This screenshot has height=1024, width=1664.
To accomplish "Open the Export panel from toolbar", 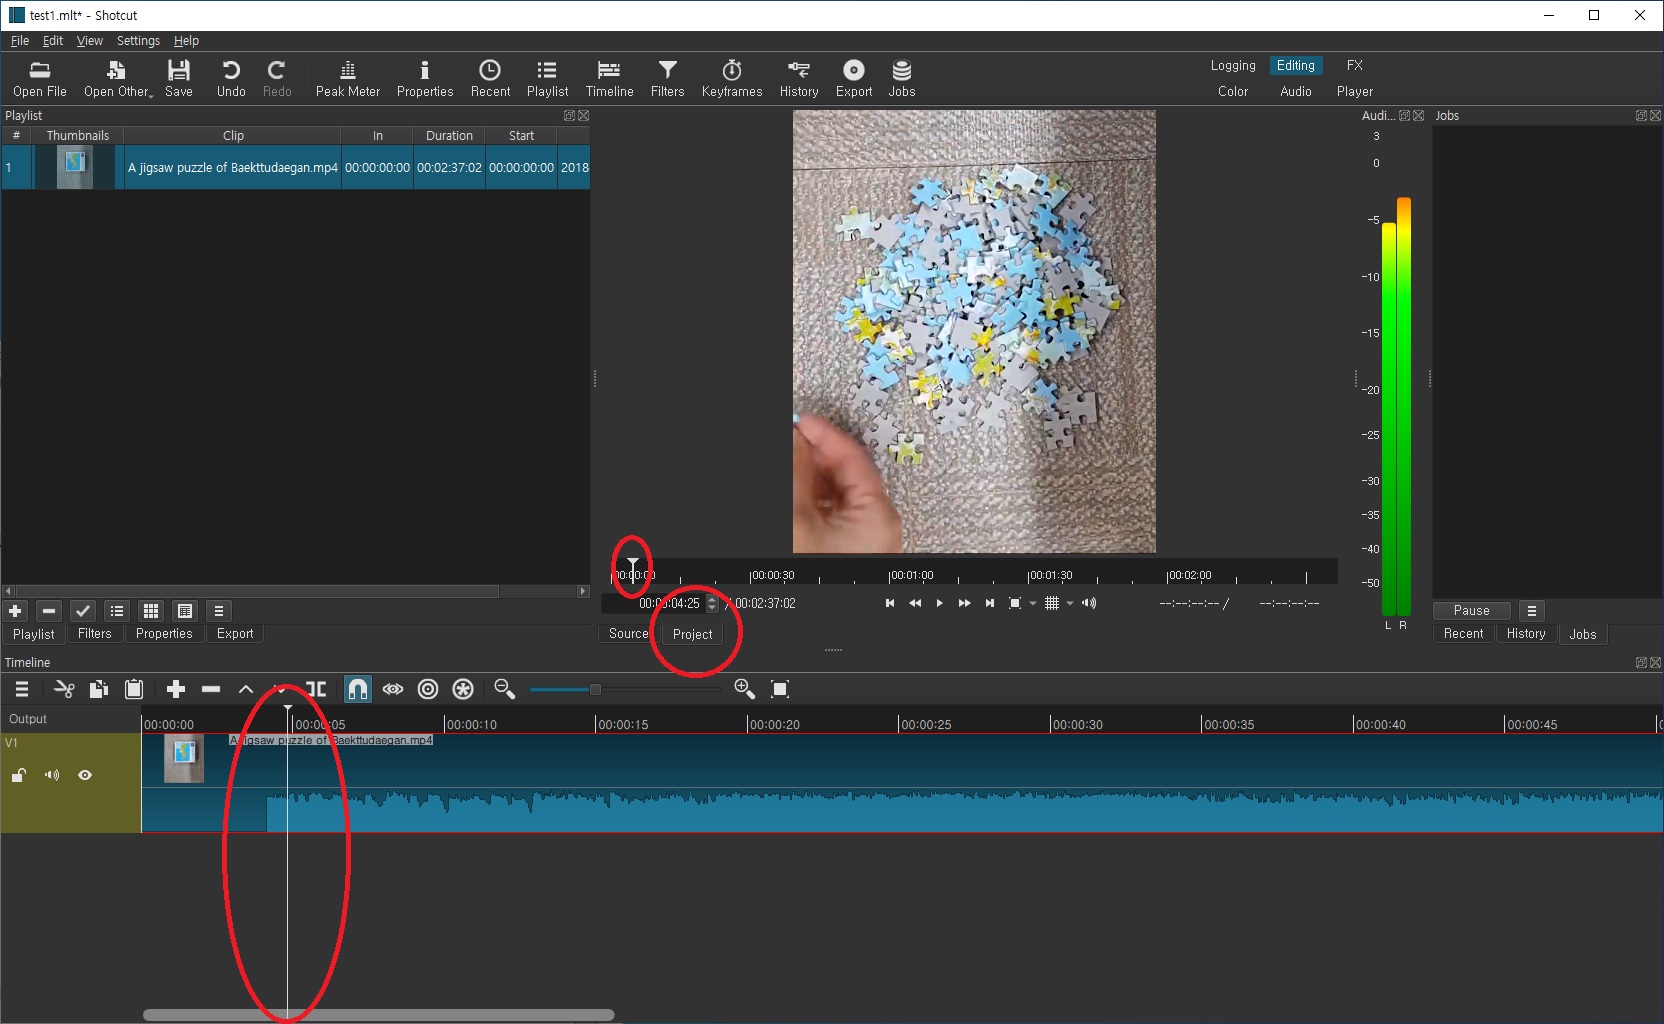I will click(854, 79).
